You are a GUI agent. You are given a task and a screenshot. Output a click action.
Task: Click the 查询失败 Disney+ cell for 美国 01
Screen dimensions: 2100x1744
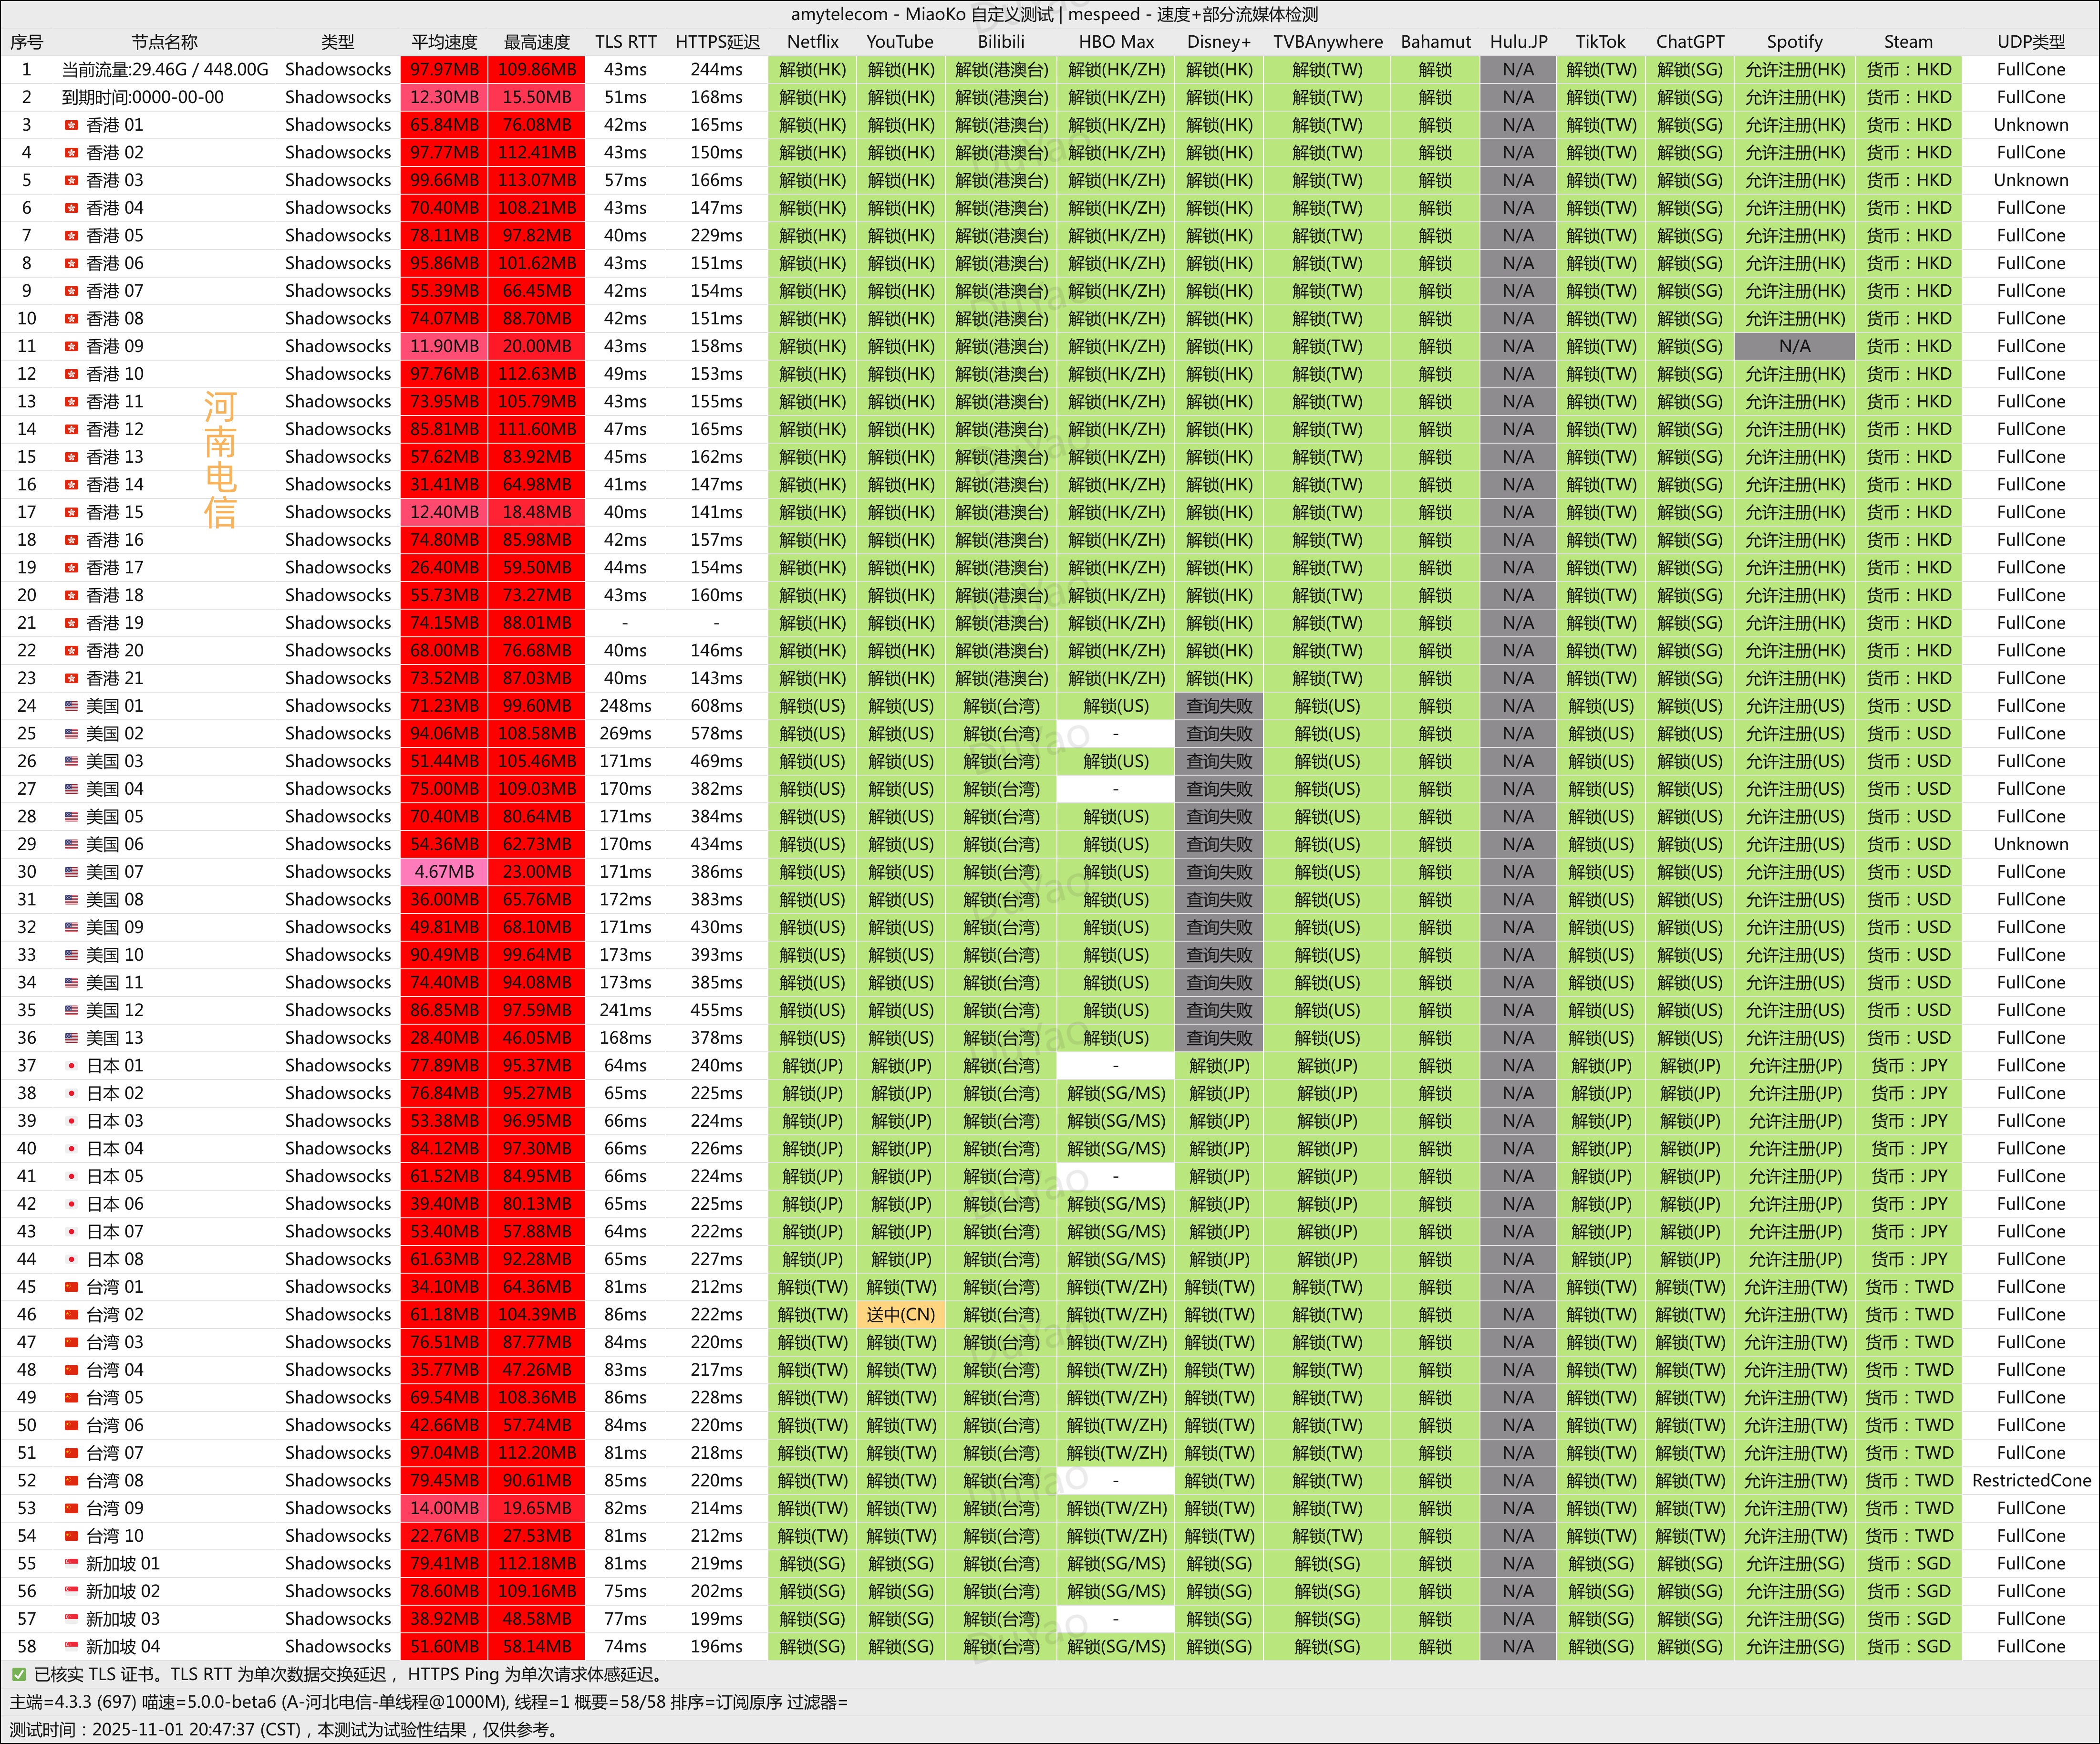1218,706
